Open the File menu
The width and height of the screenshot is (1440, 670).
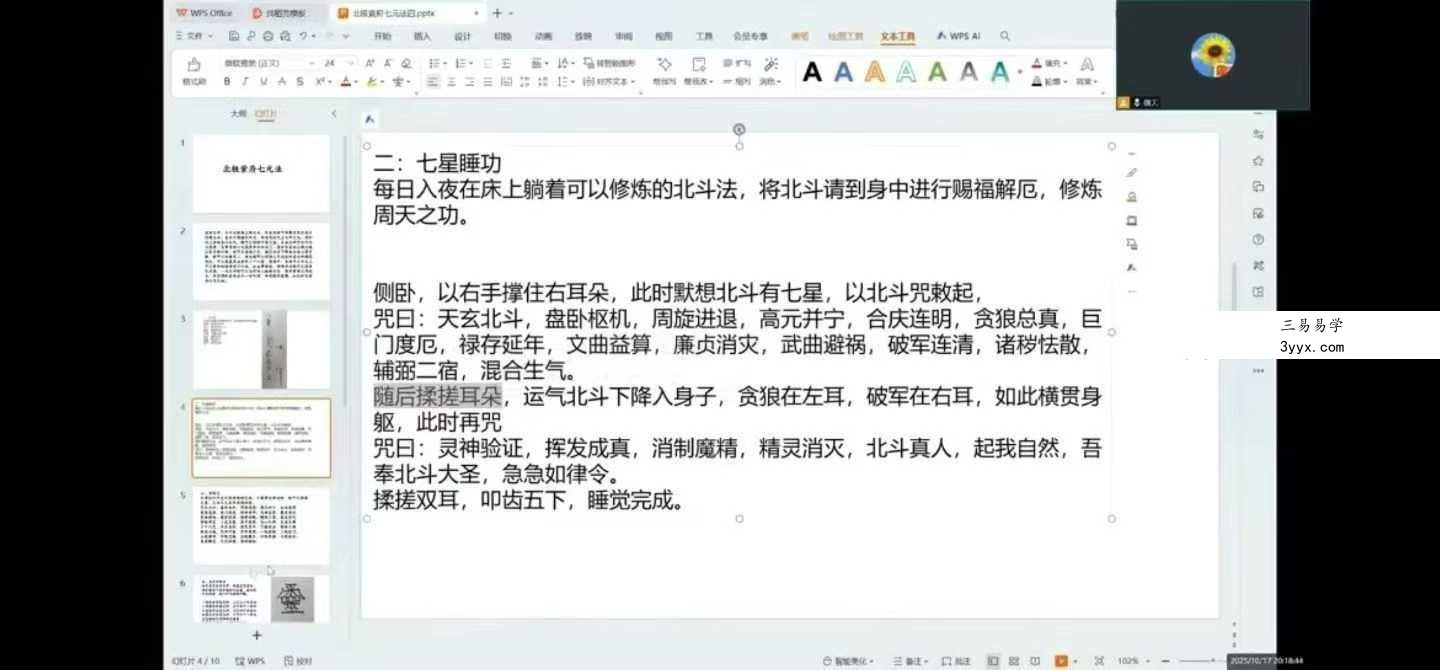coord(193,36)
